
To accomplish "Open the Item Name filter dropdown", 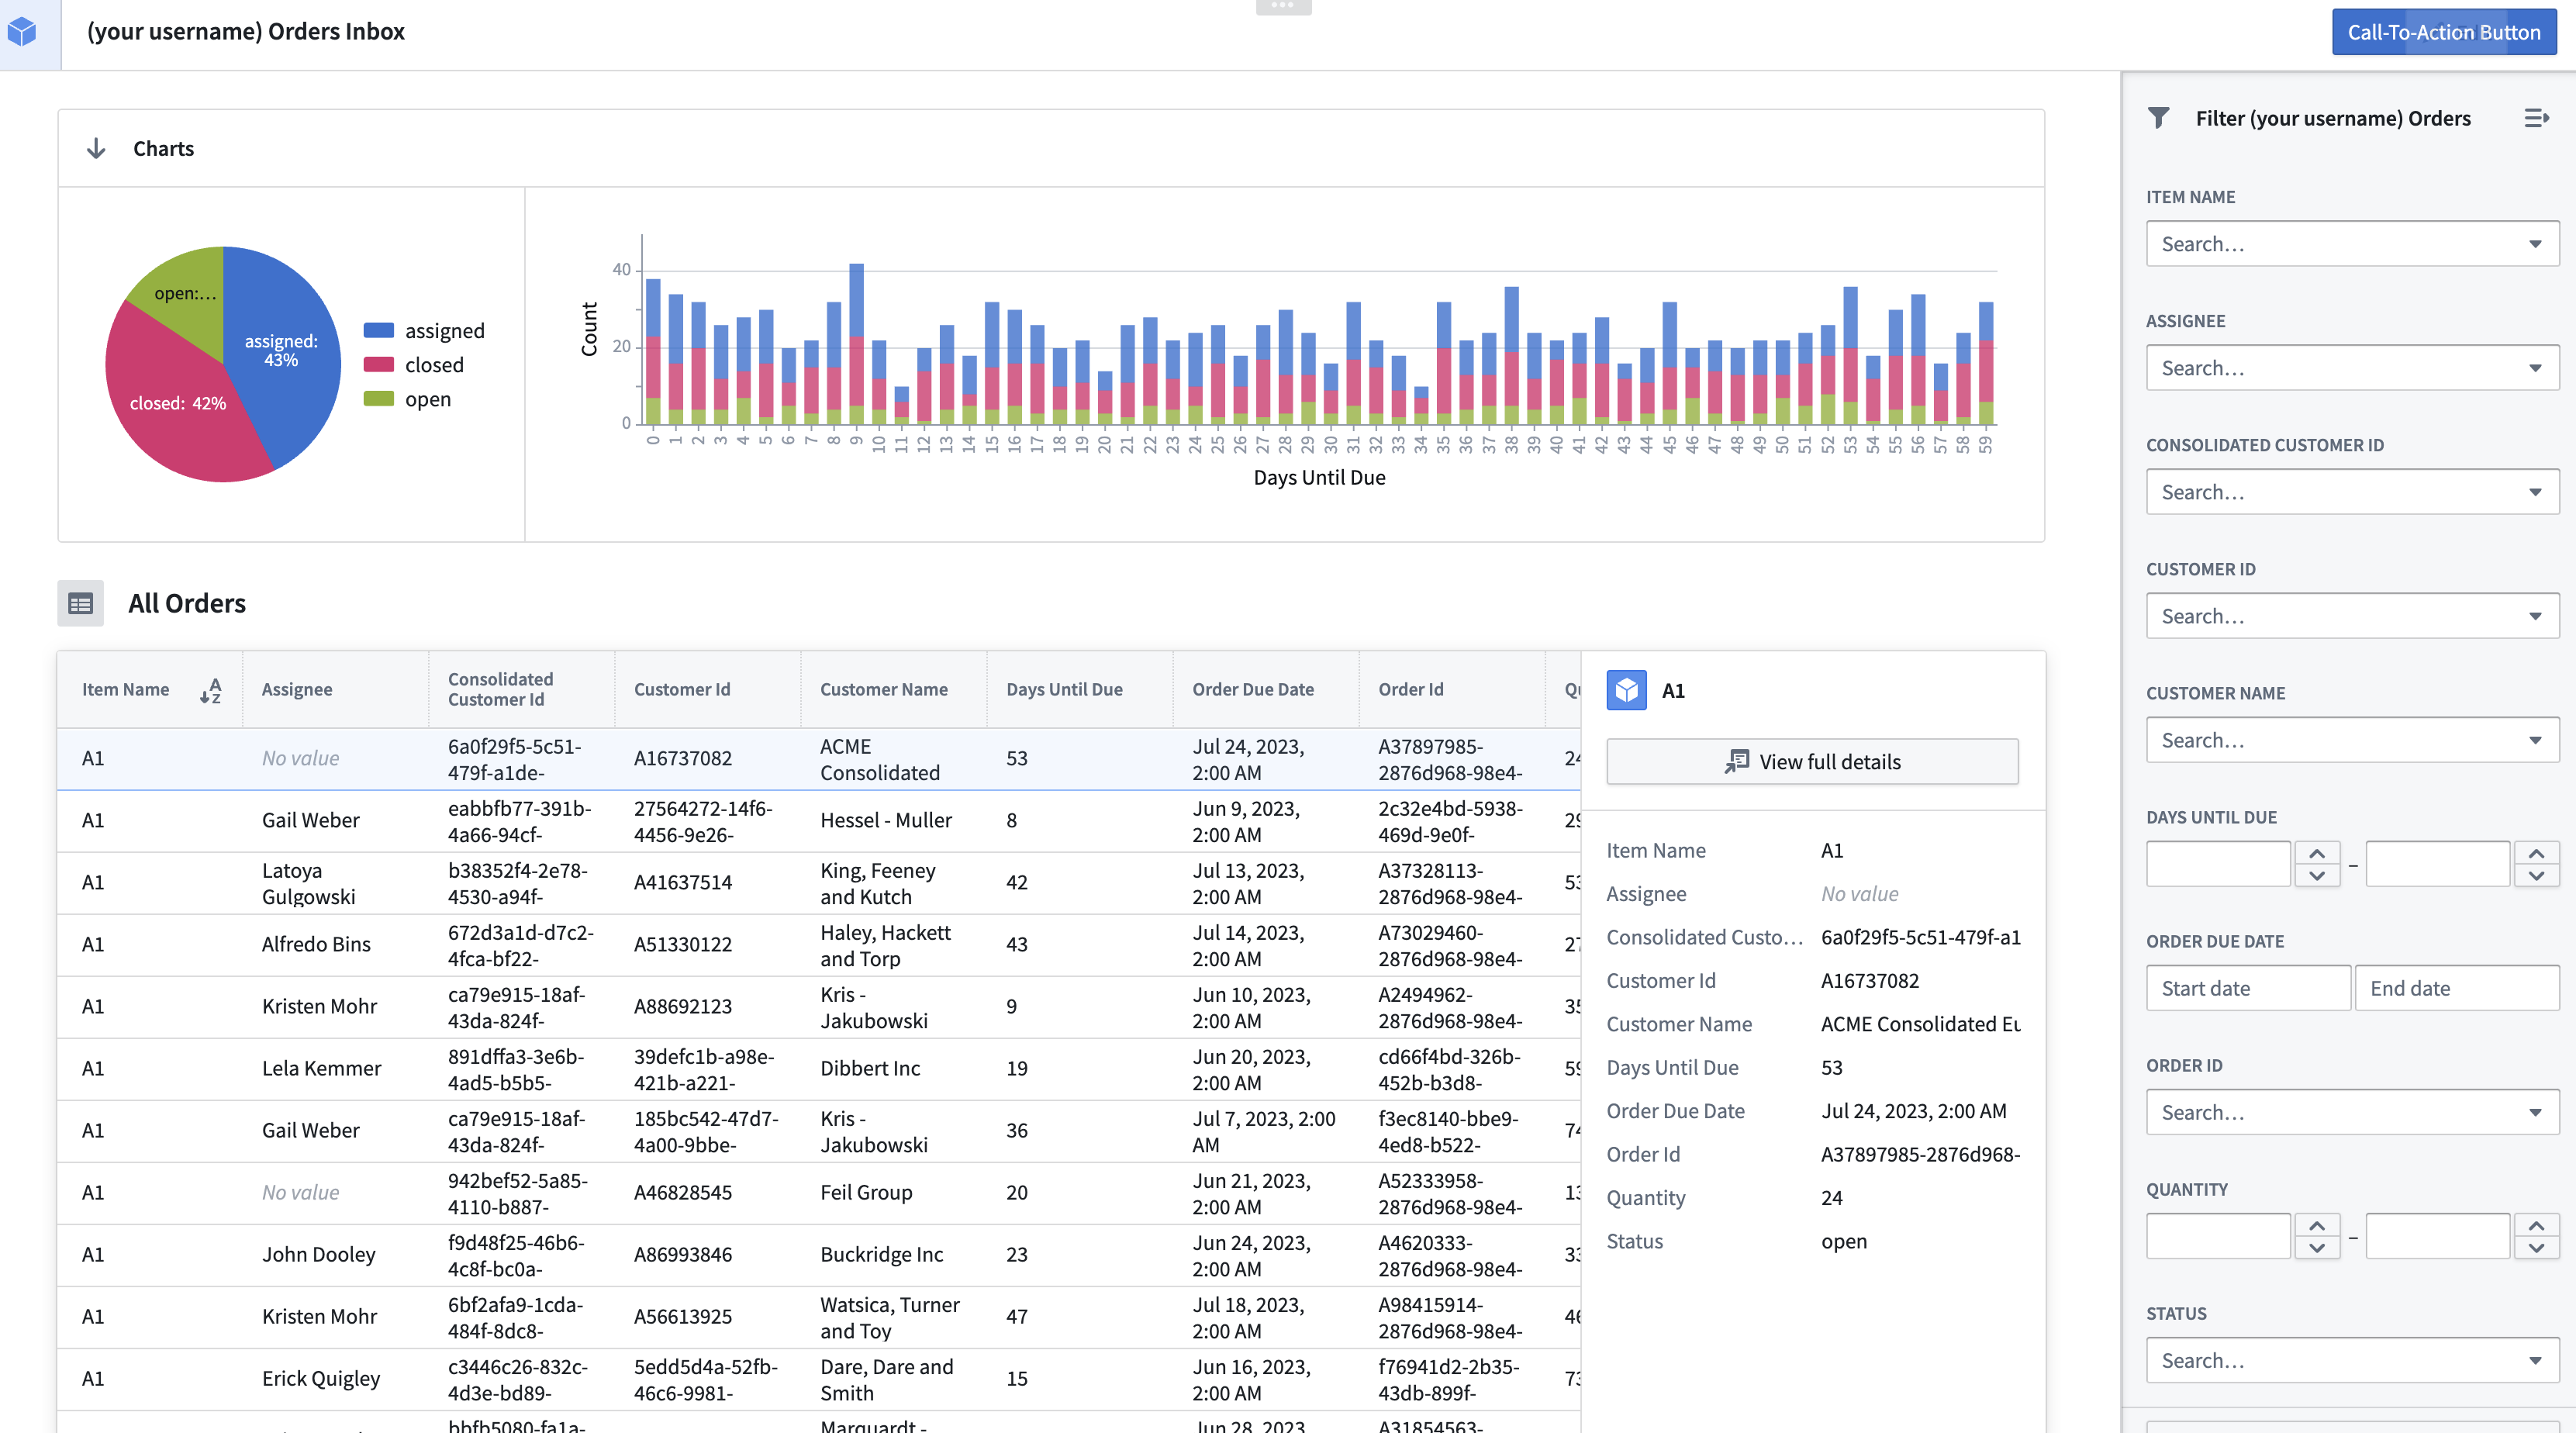I will pos(2351,244).
